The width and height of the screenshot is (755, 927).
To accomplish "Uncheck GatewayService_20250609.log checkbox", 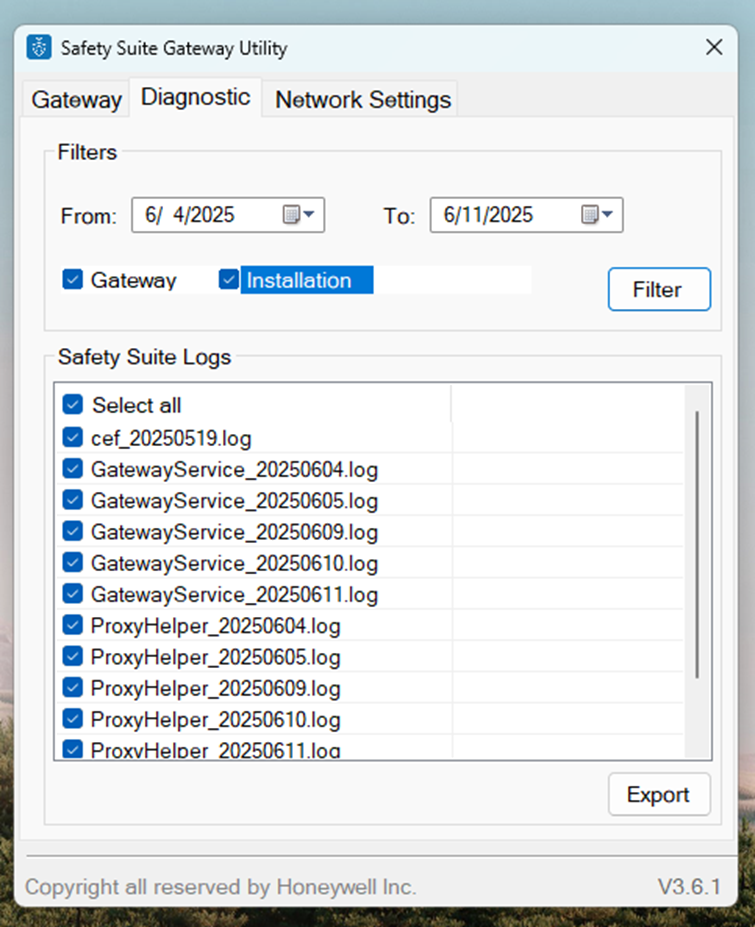I will [x=73, y=531].
